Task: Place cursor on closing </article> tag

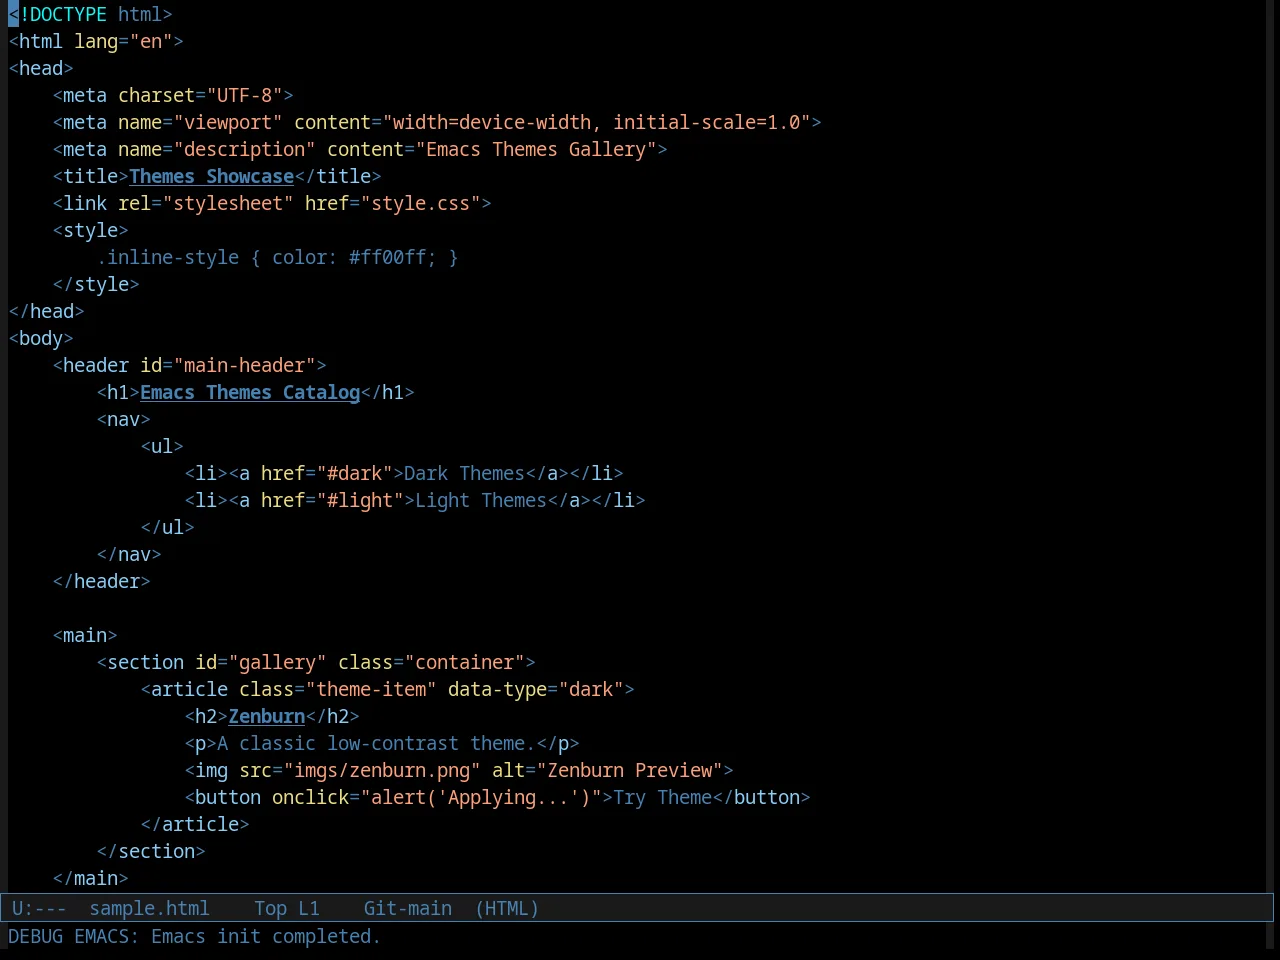Action: pos(195,824)
